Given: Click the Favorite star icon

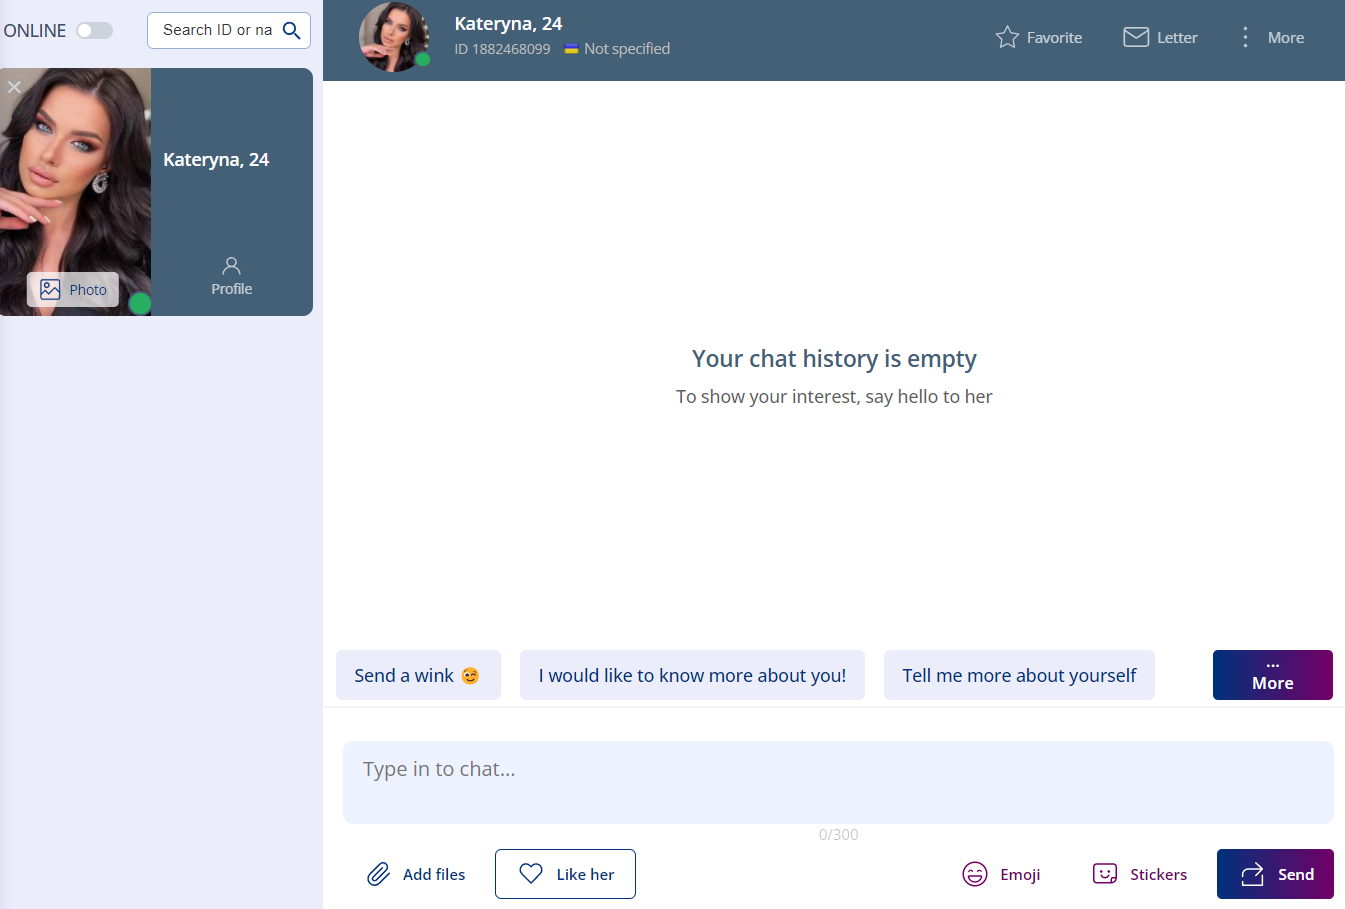Looking at the screenshot, I should click(1007, 38).
